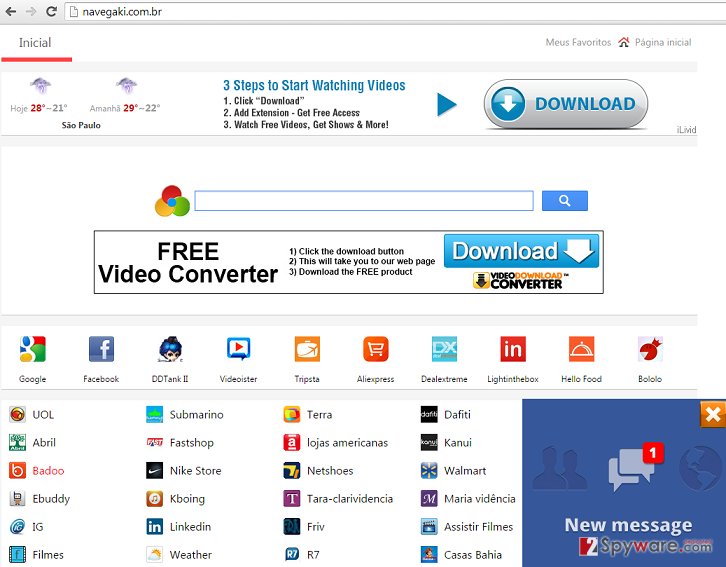The width and height of the screenshot is (726, 567).
Task: Click "3 Steps to Start Watching Videos" heading
Action: point(314,85)
